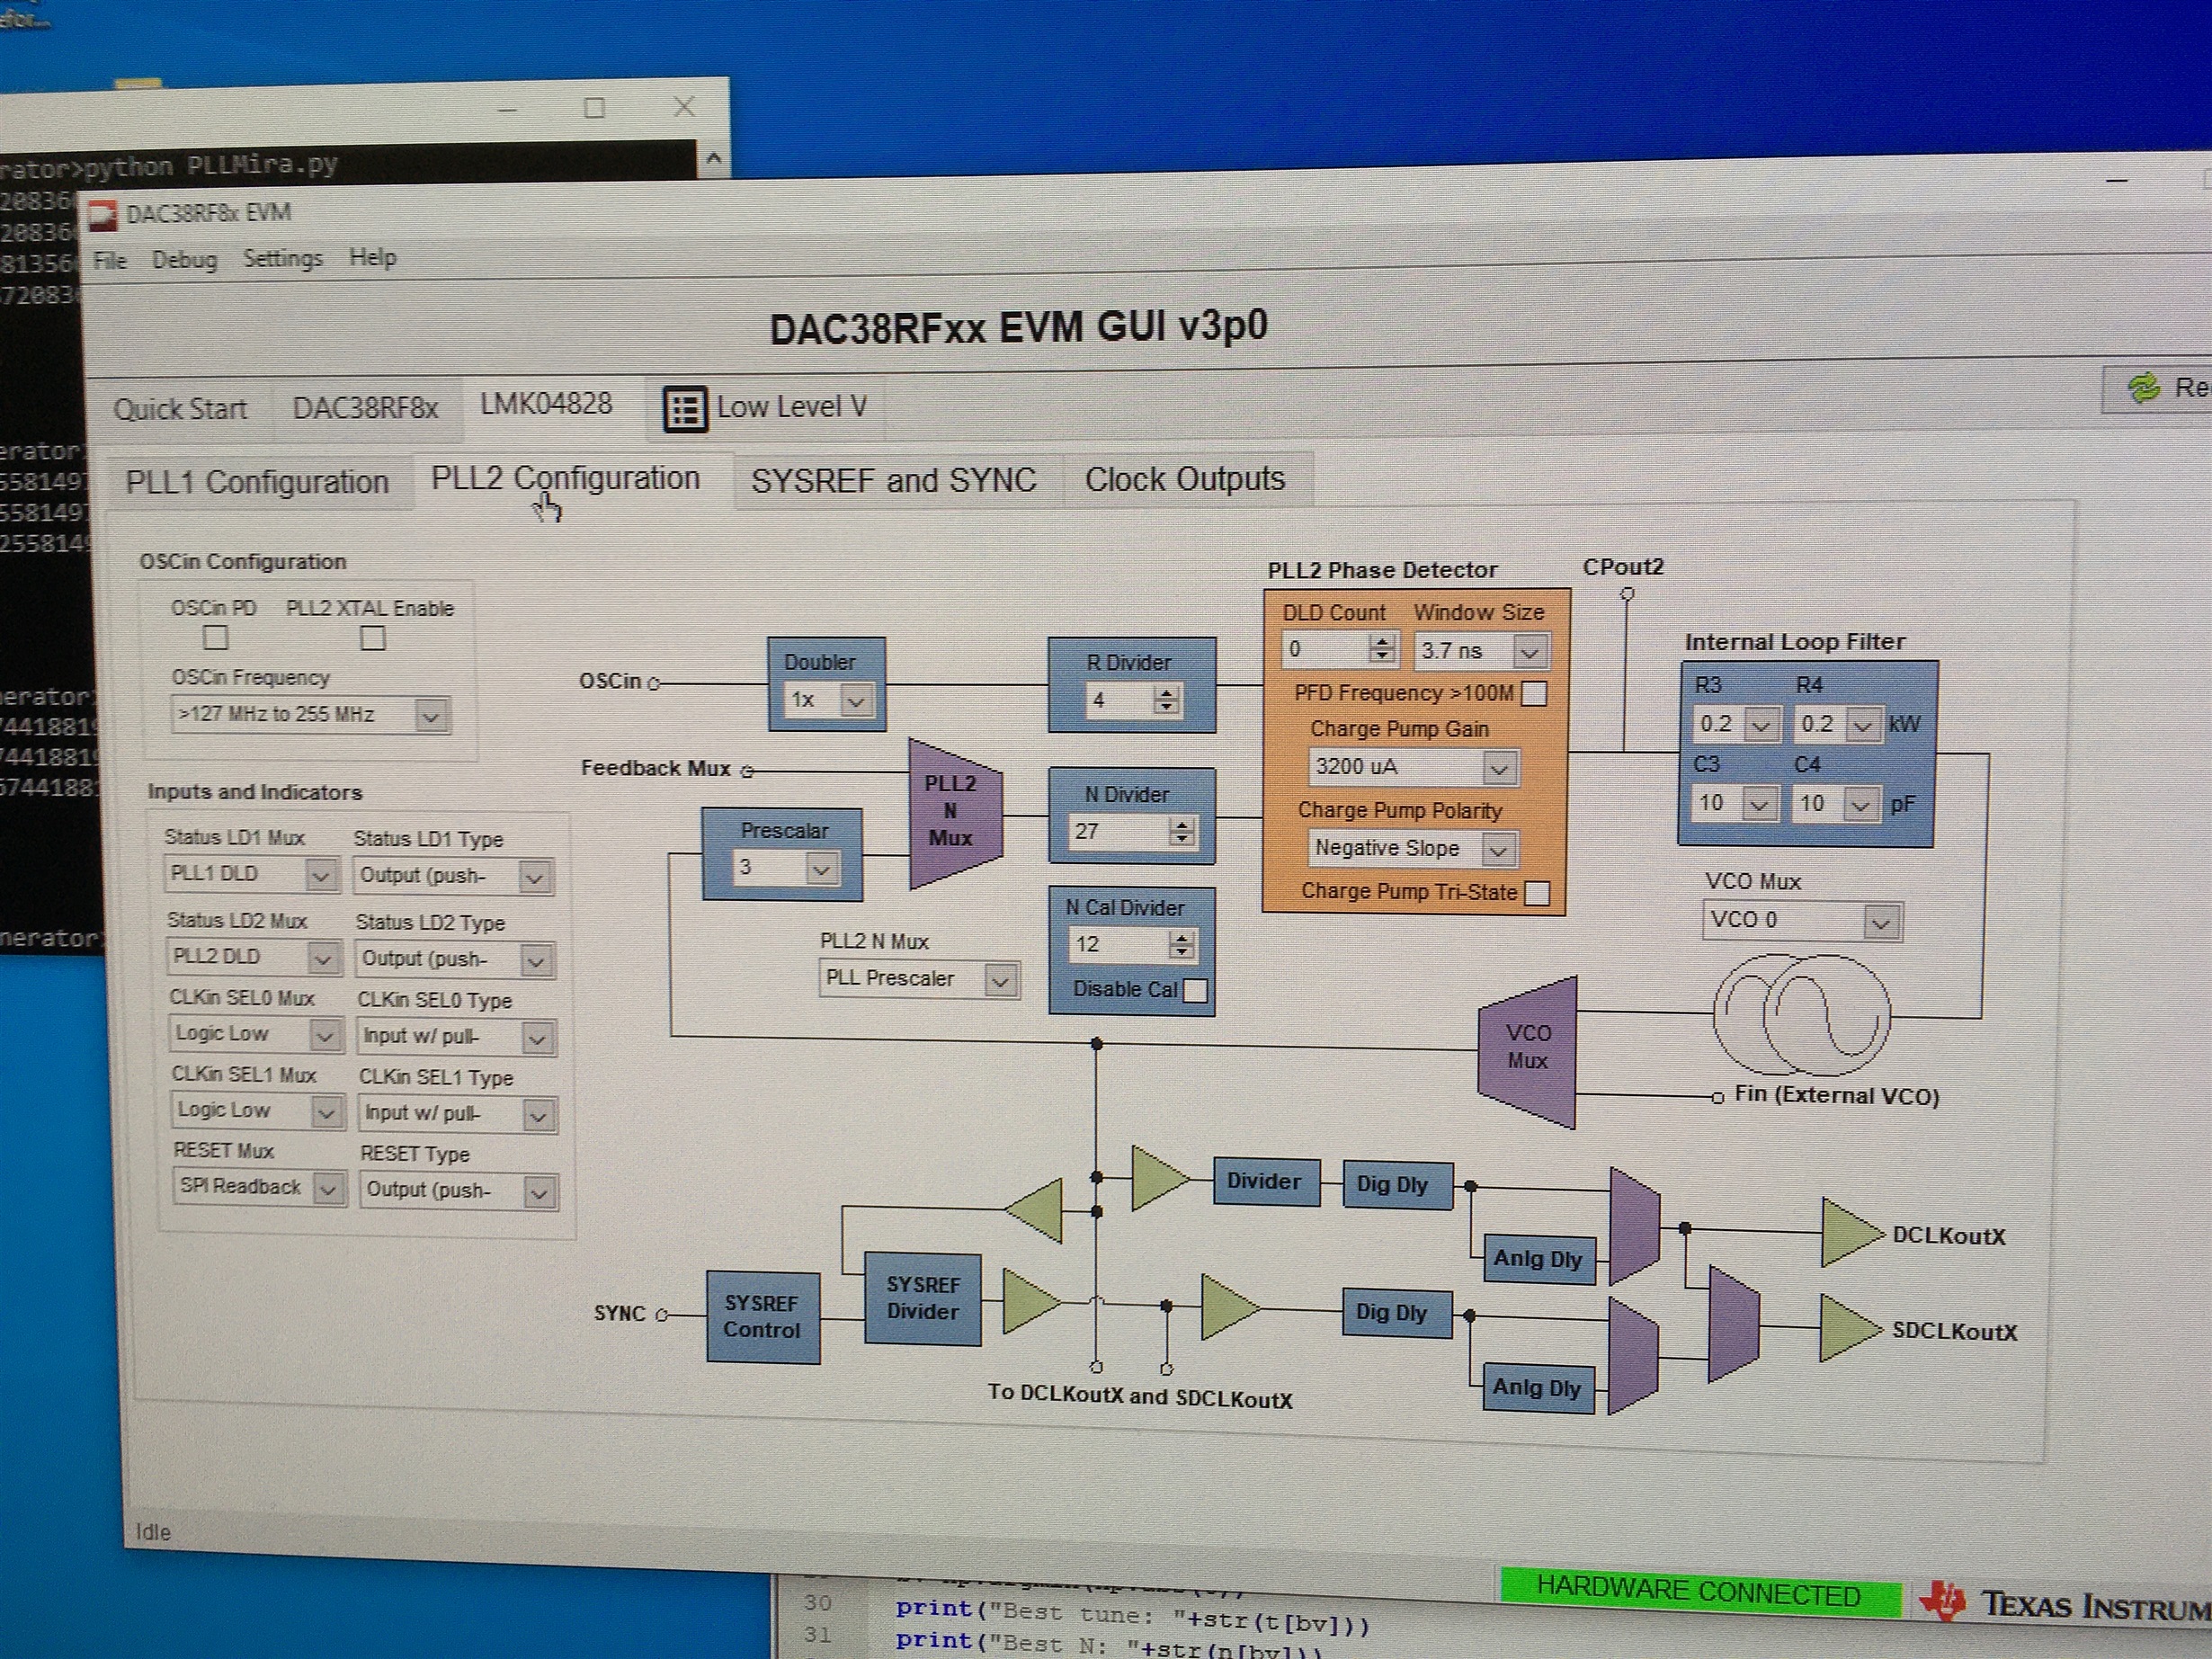Open the CLKin SEL0 Mux dropdown
This screenshot has height=1659, width=2212.
[256, 1034]
